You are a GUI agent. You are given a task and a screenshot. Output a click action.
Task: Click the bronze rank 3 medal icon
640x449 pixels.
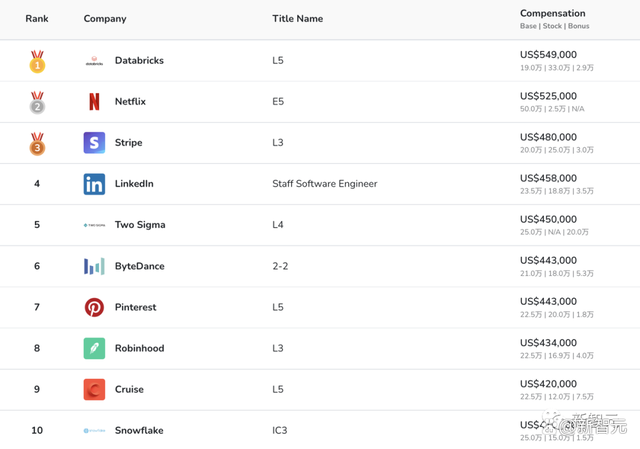coord(37,144)
